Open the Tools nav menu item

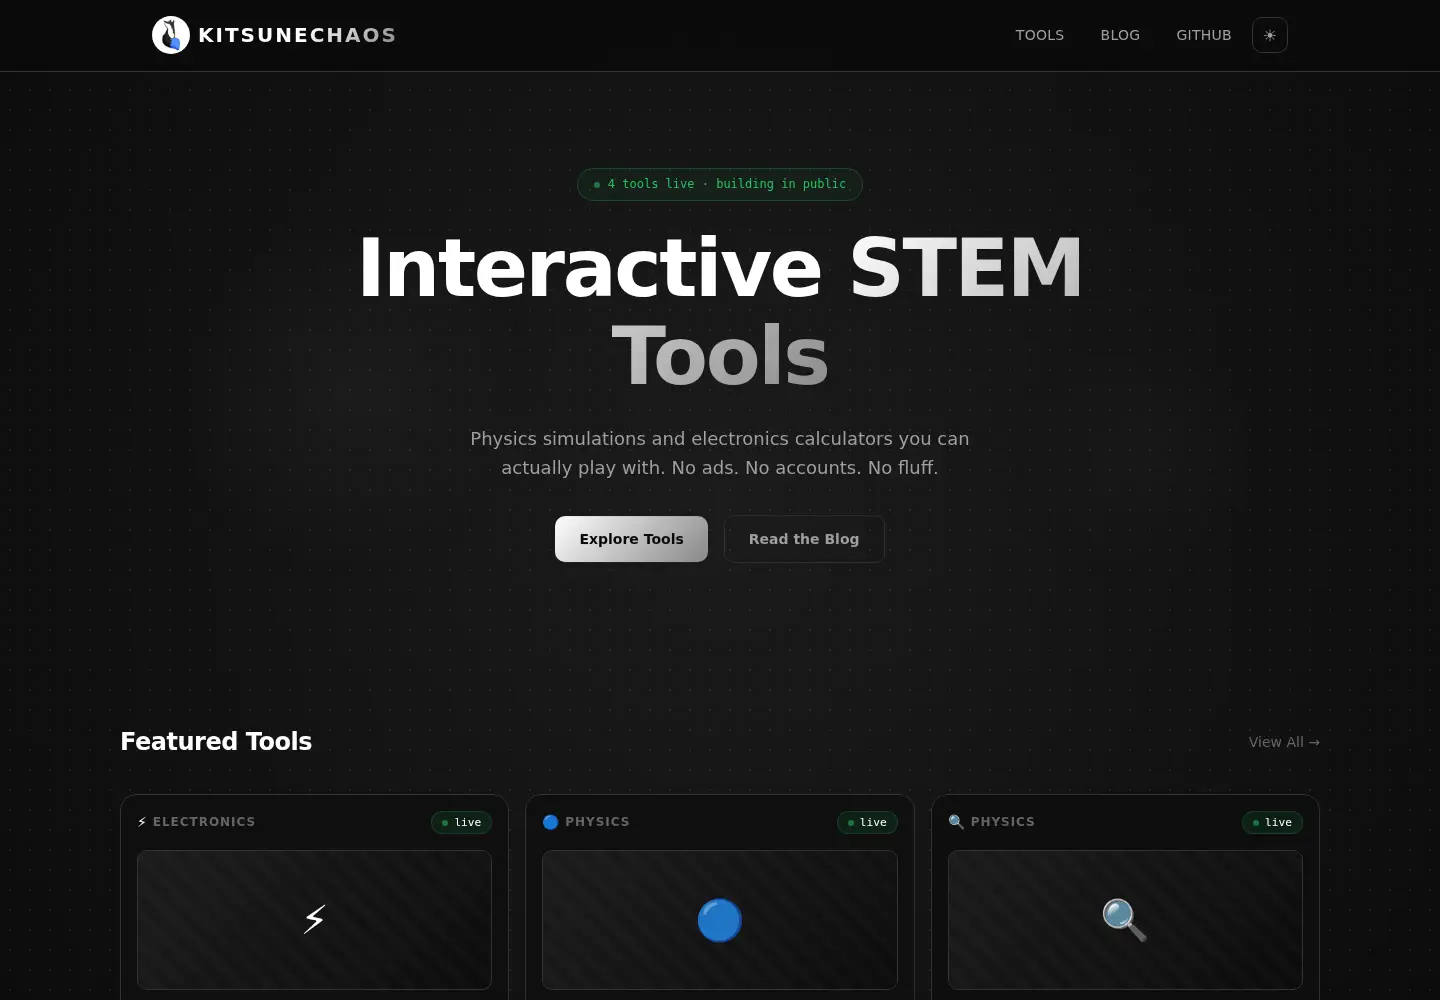(1040, 35)
